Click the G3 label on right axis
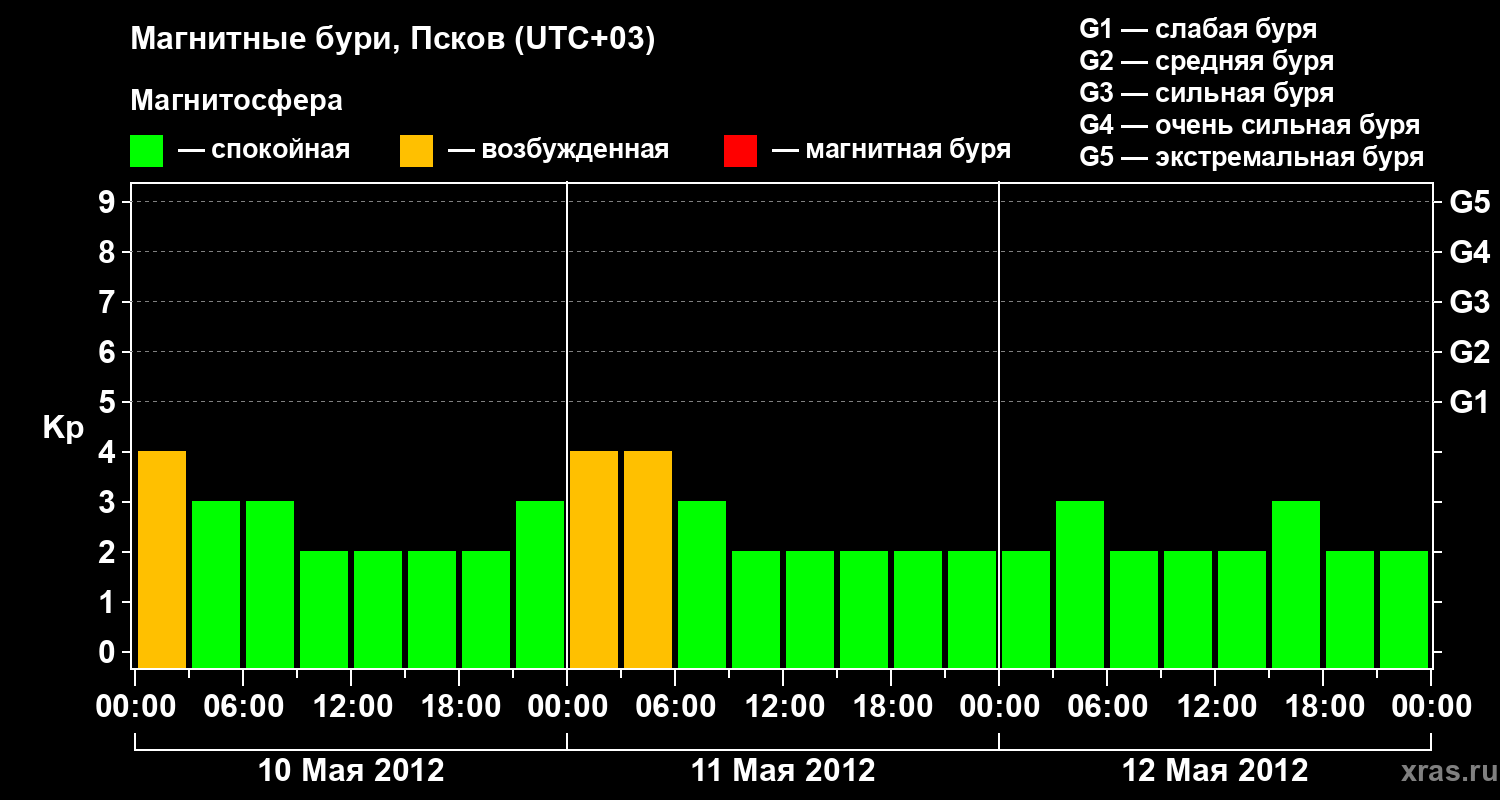 coord(1469,302)
